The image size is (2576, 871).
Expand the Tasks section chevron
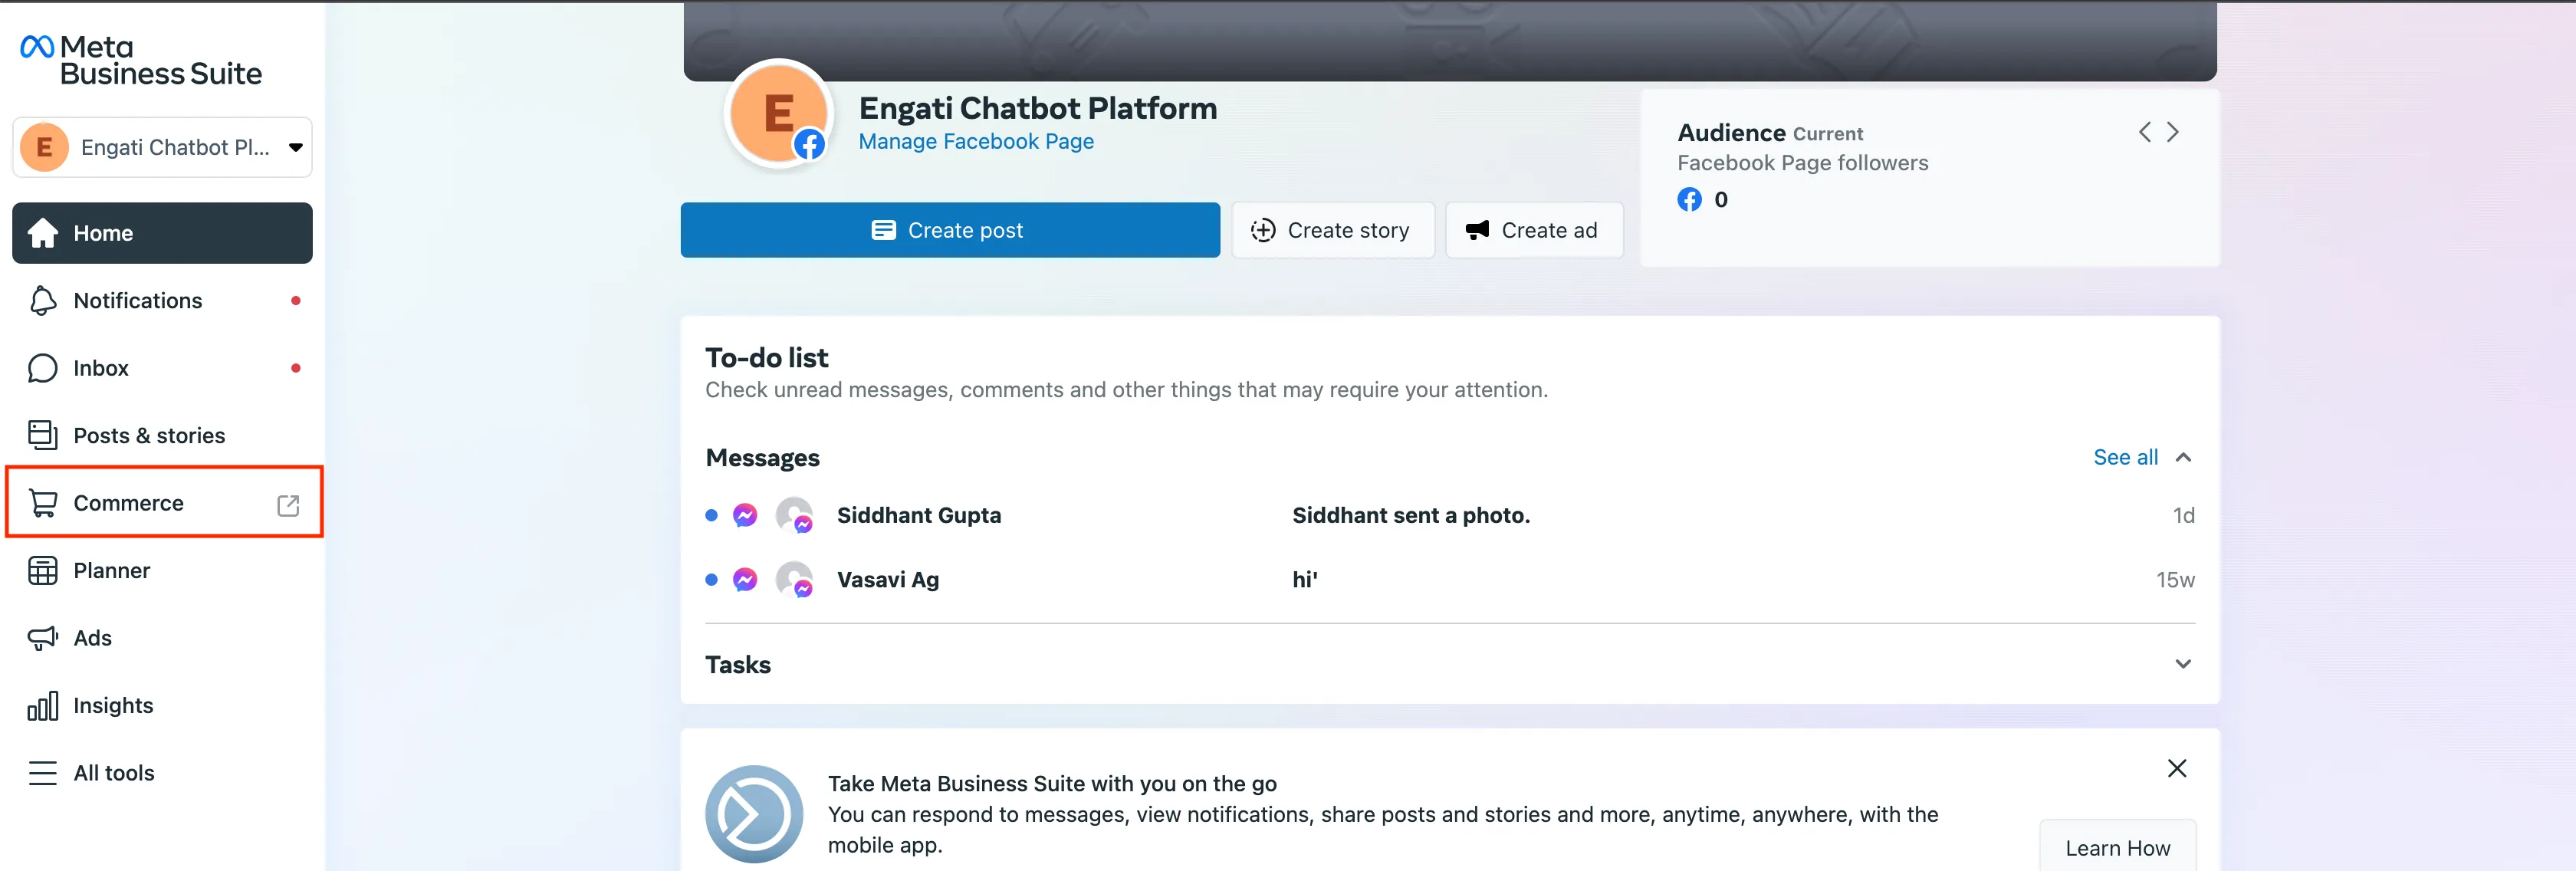(x=2183, y=664)
